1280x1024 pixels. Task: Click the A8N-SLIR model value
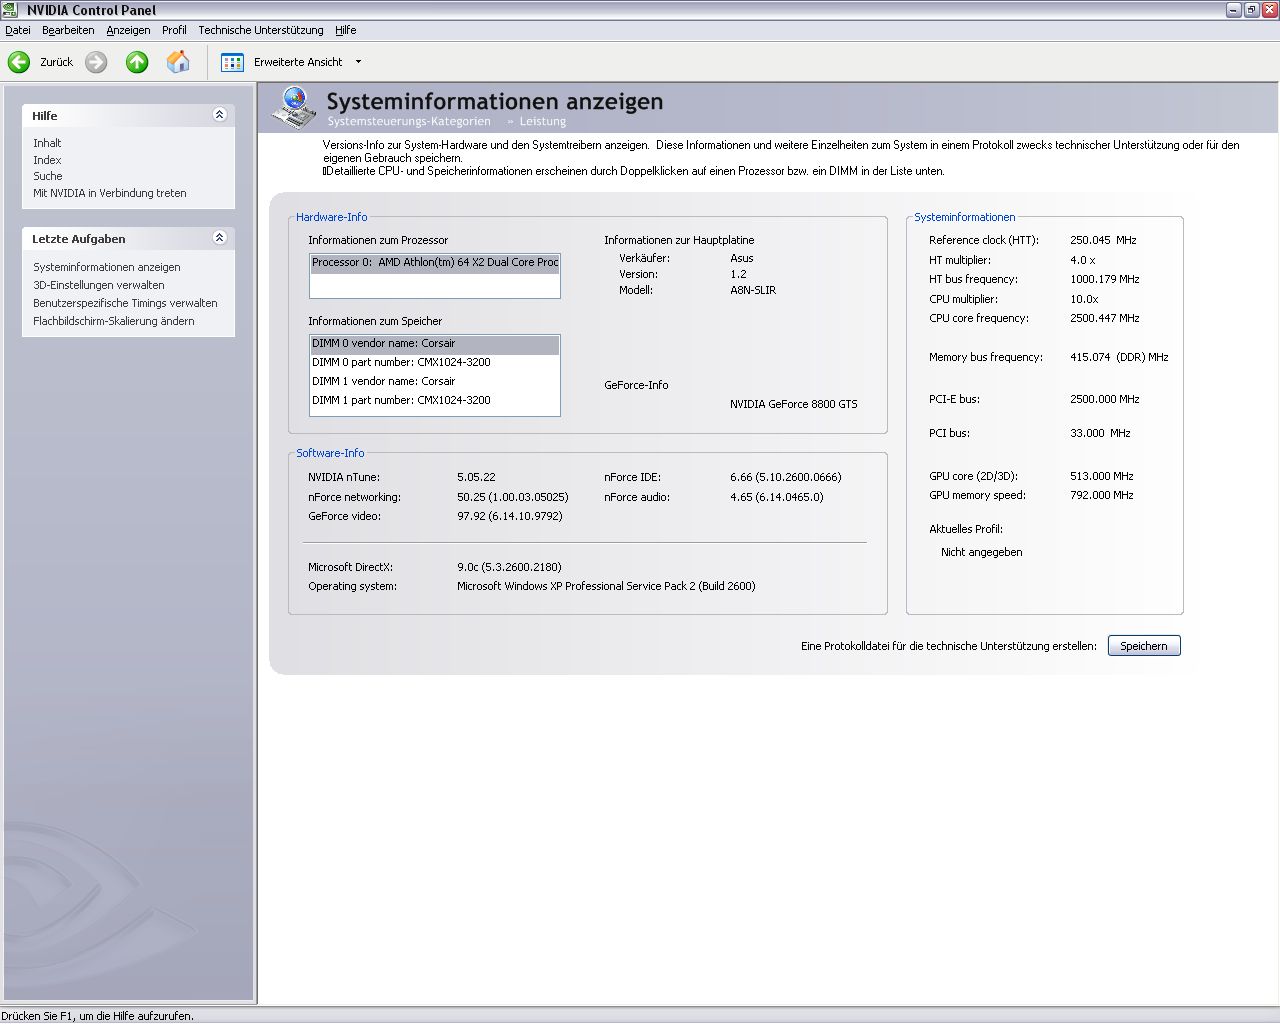(x=753, y=290)
